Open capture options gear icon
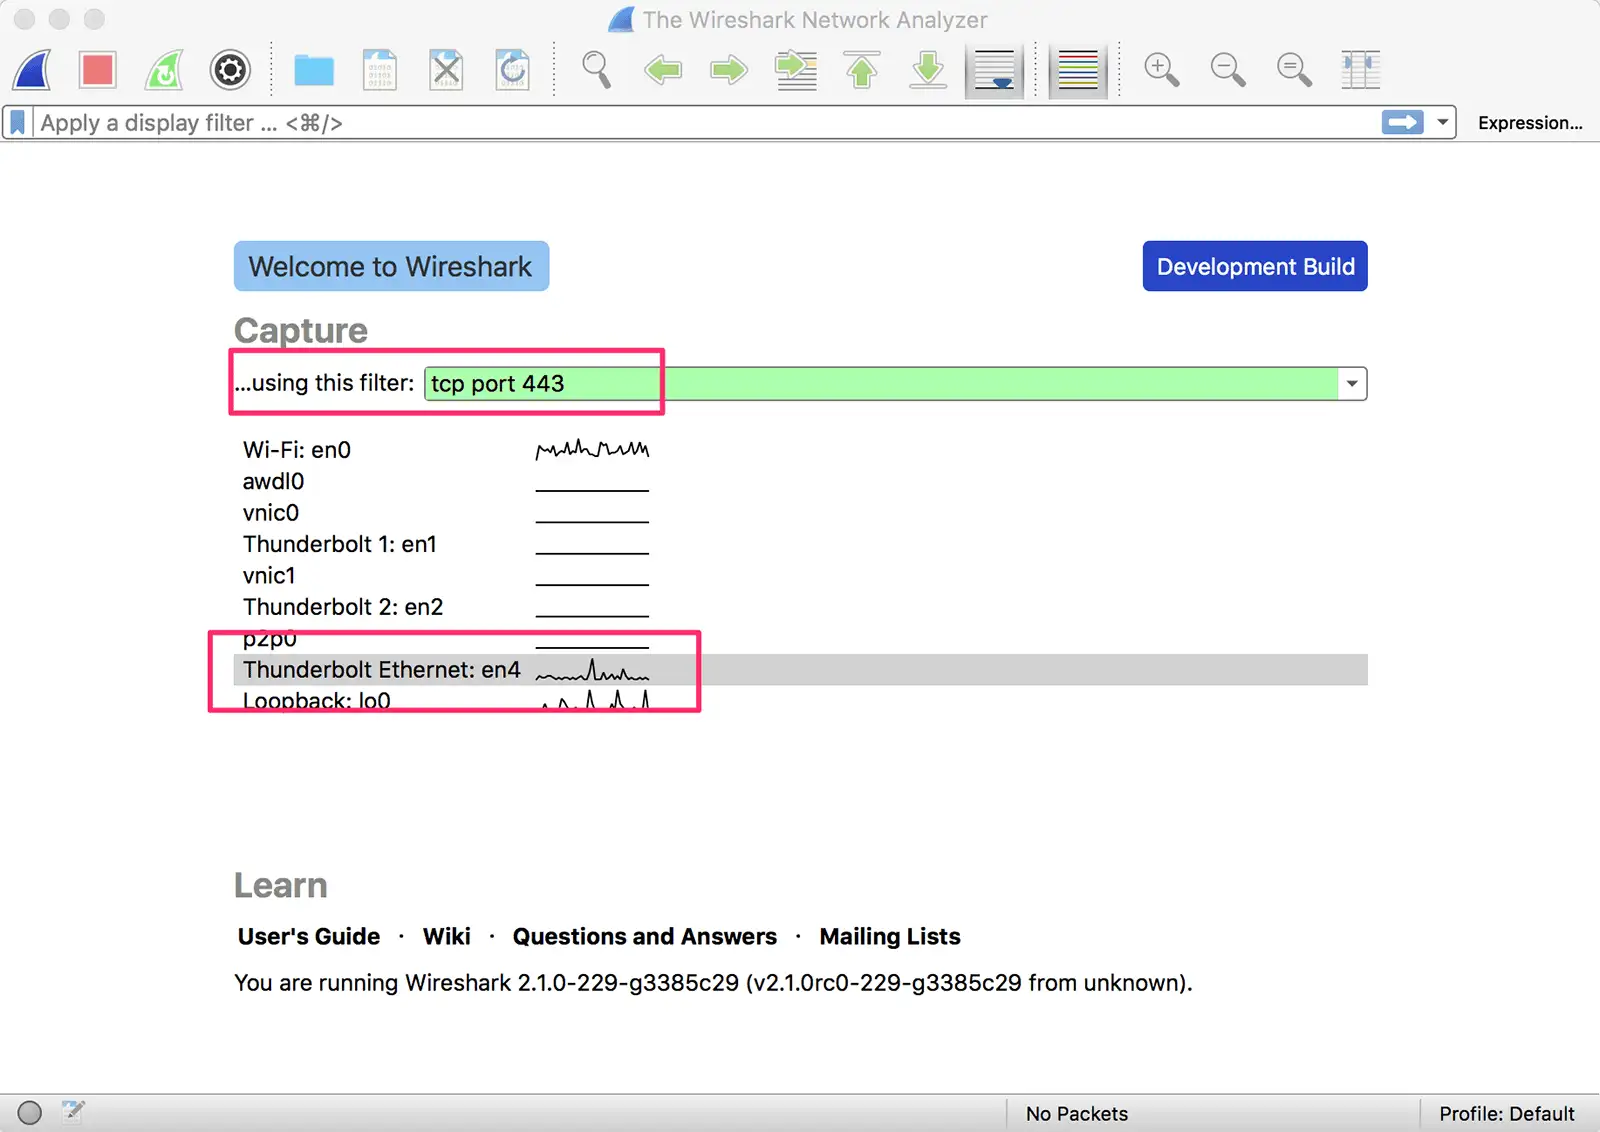 [230, 70]
